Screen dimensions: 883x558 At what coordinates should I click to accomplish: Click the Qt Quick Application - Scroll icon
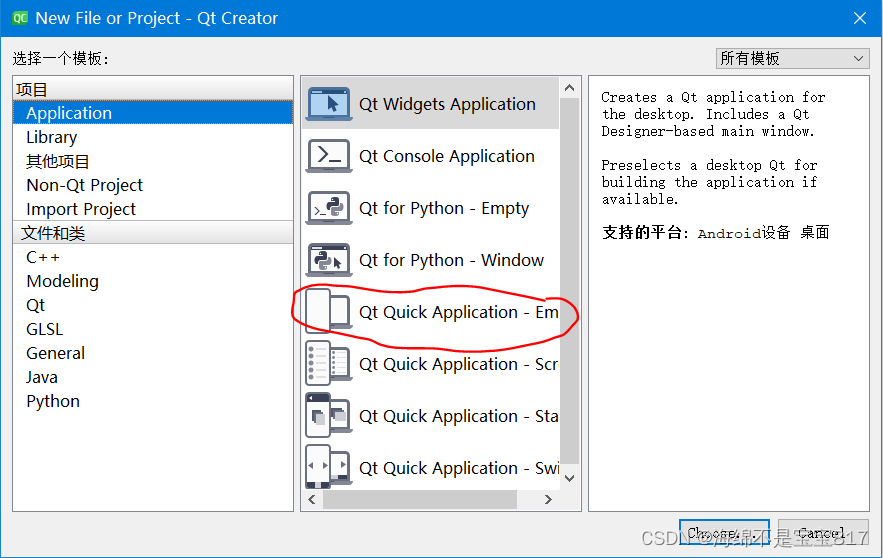(x=329, y=364)
